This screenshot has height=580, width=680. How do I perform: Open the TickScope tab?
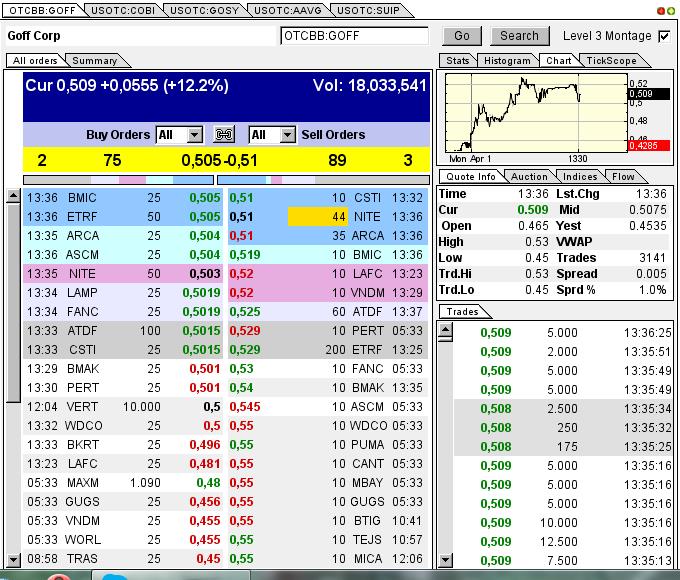pyautogui.click(x=611, y=61)
